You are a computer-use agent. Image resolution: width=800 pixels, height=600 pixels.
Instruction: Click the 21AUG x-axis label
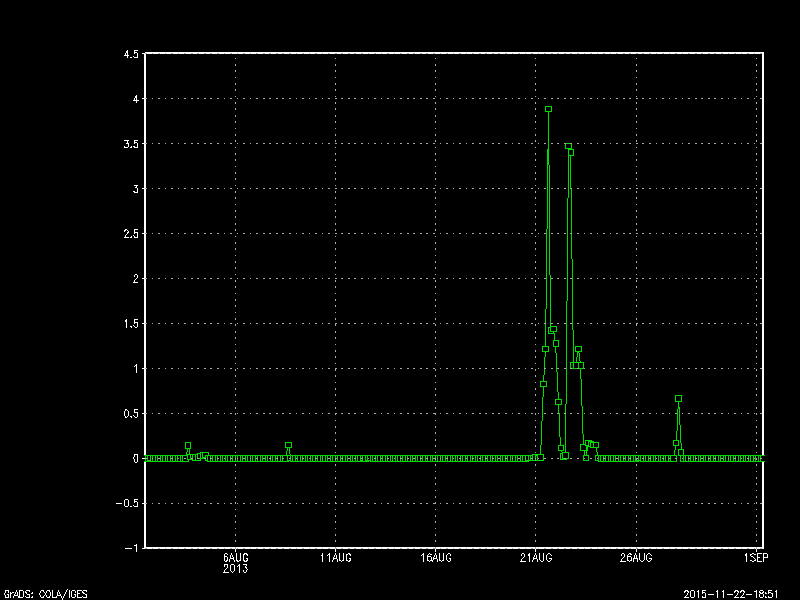536,558
